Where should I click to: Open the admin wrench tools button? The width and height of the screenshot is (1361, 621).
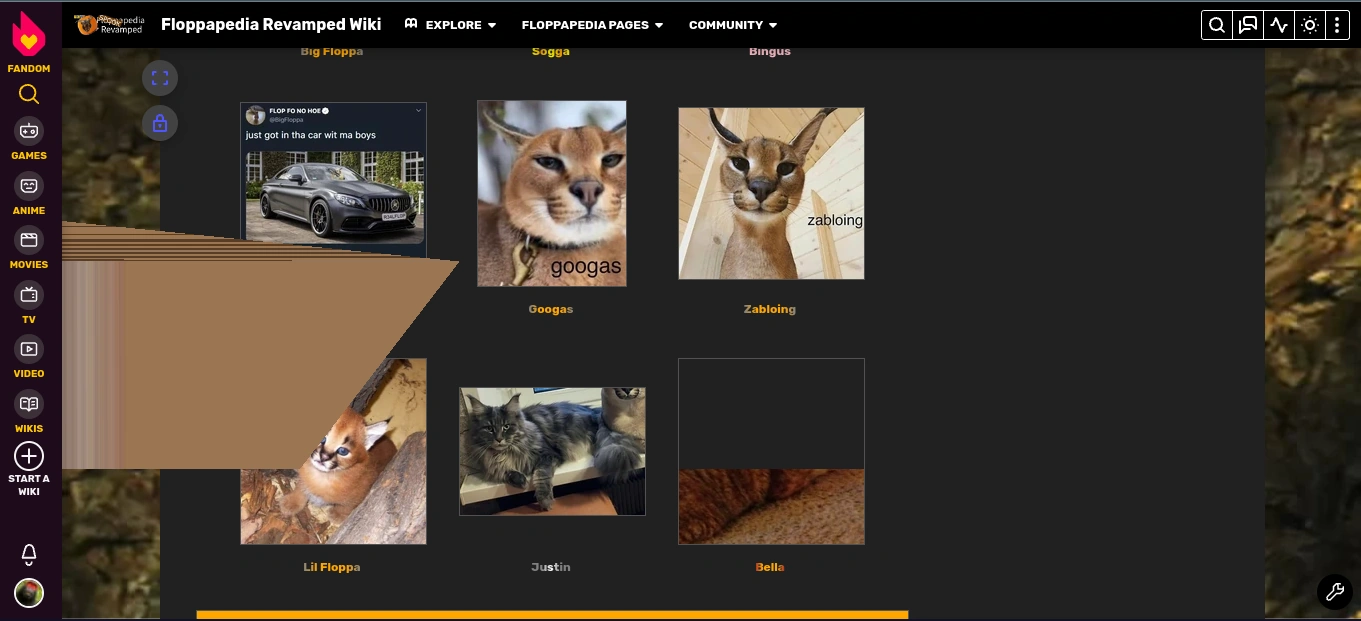tap(1334, 592)
